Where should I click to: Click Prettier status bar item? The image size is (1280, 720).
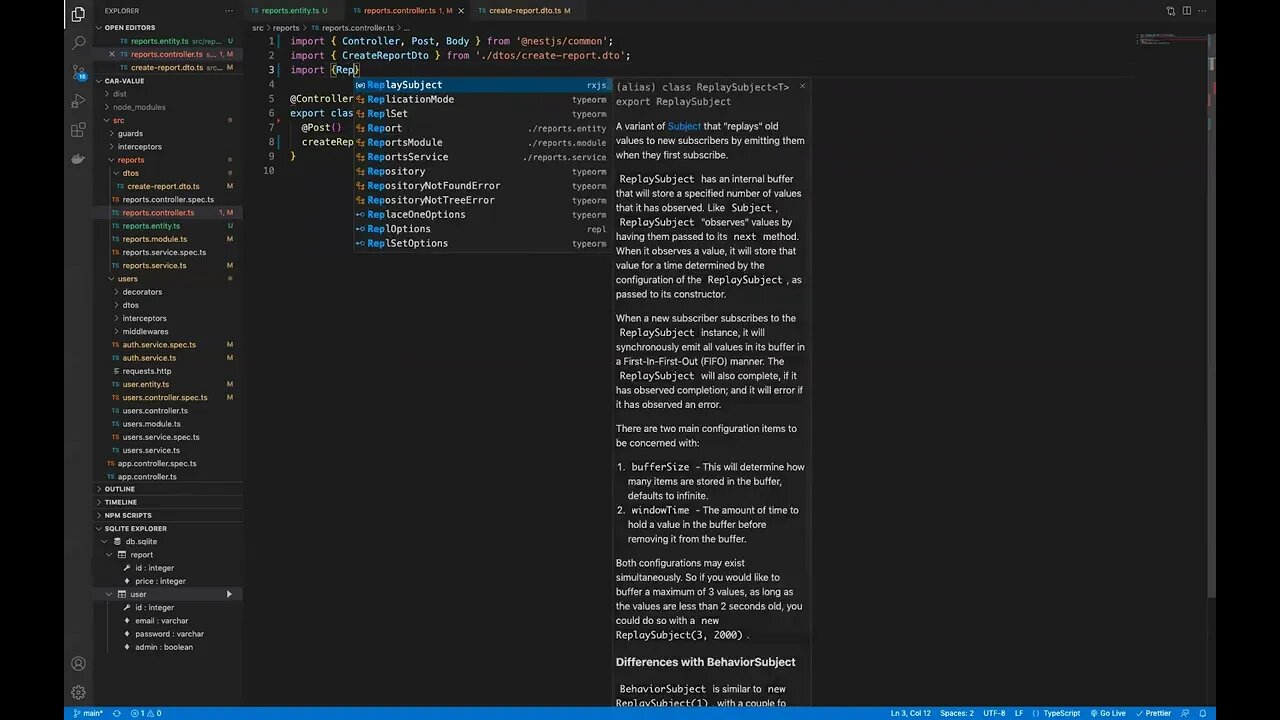coord(1153,713)
